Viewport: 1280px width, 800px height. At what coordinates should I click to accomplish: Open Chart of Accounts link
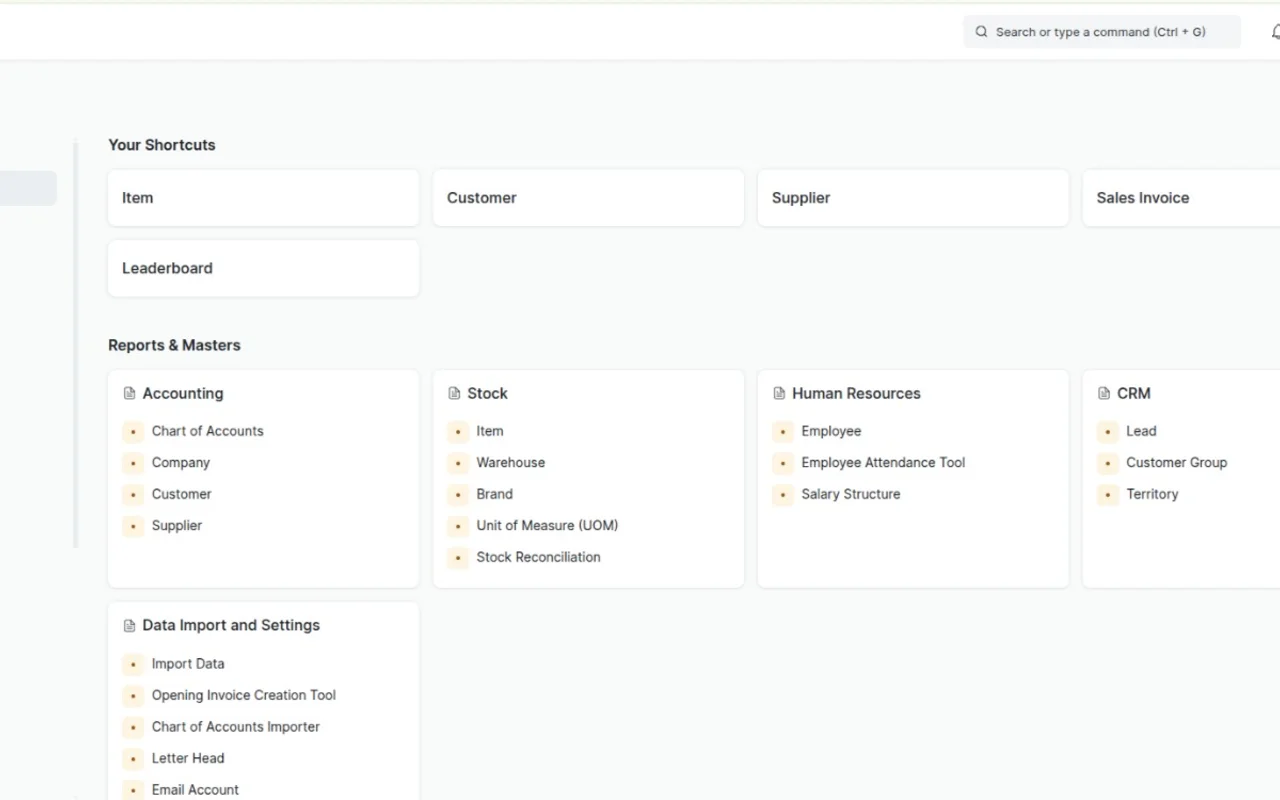click(x=207, y=431)
